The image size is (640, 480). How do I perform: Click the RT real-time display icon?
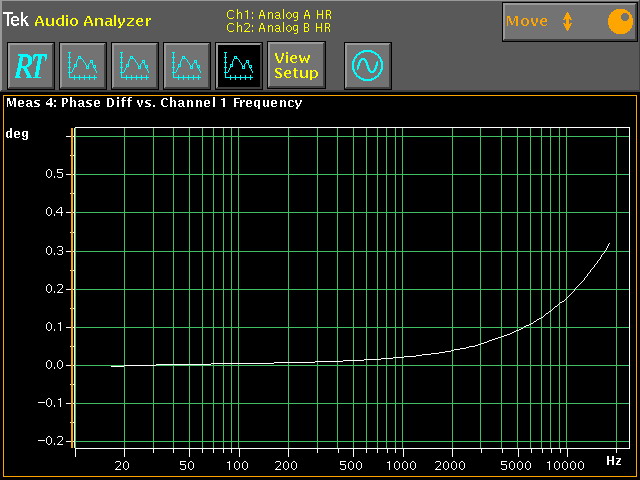[30, 66]
